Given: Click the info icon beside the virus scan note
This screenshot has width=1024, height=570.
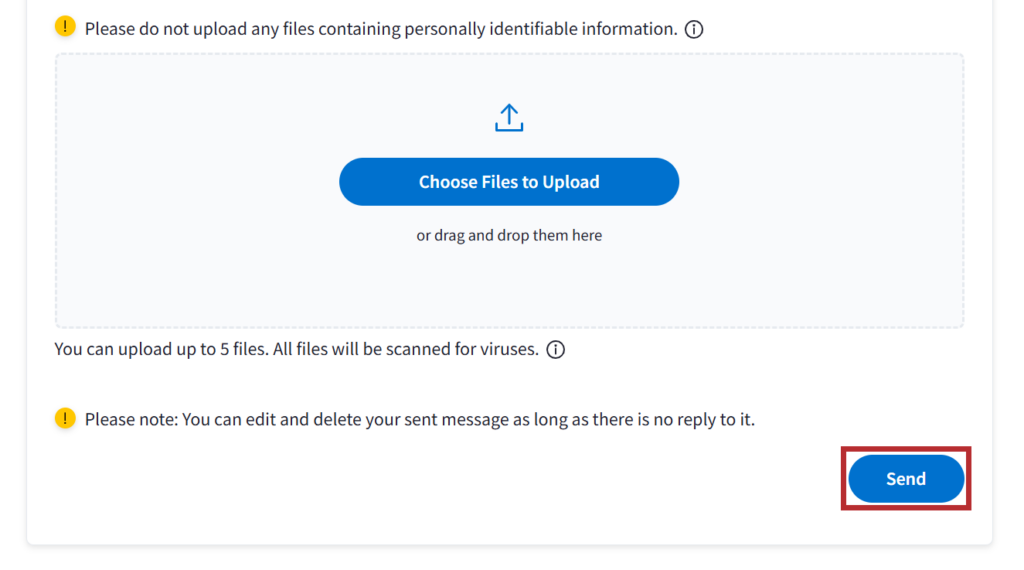Looking at the screenshot, I should [x=556, y=350].
